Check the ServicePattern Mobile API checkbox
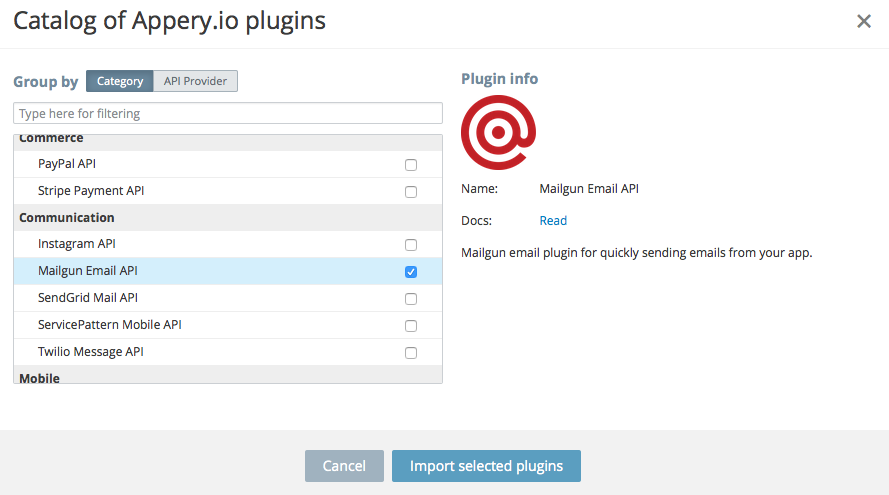 411,326
